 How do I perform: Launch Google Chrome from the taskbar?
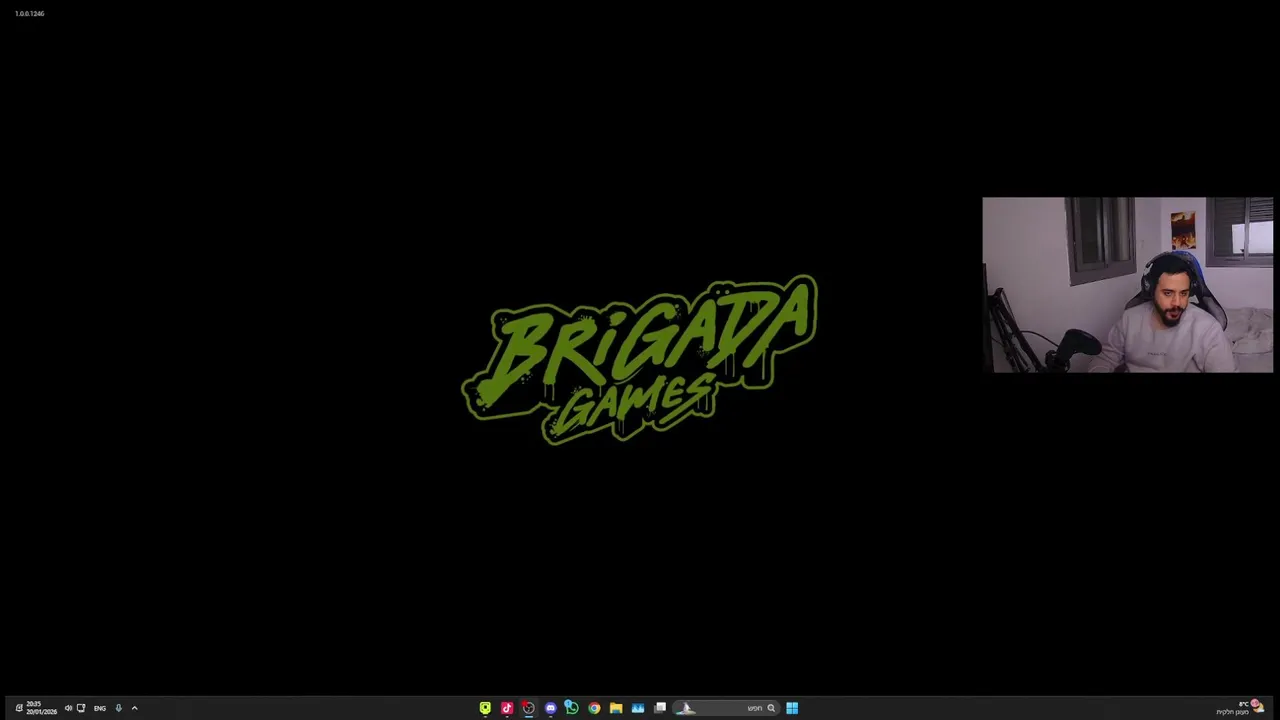tap(594, 708)
